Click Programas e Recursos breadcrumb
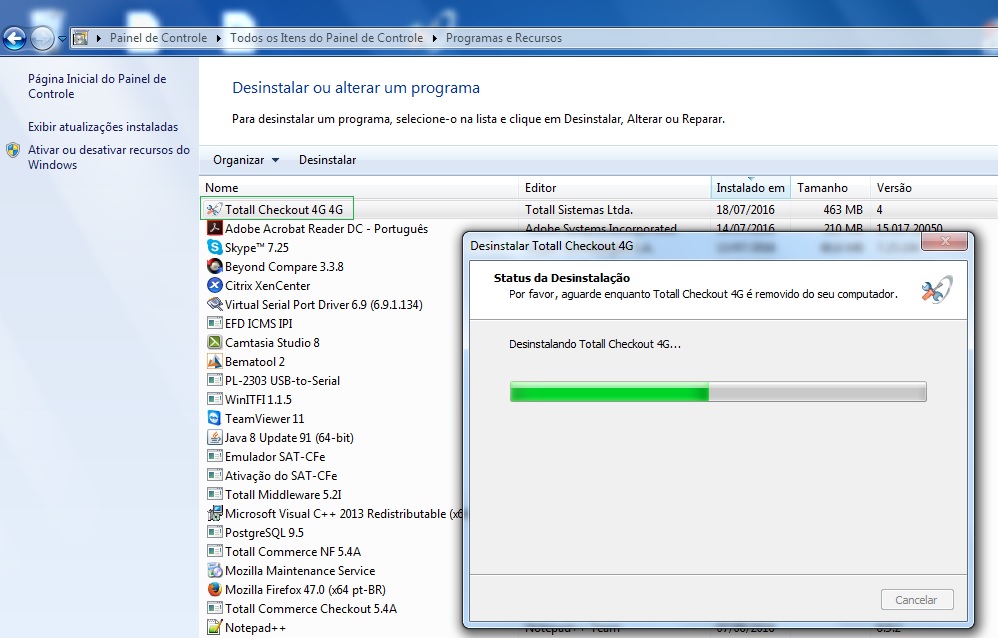Screen dimensions: 998x638 (x=503, y=38)
